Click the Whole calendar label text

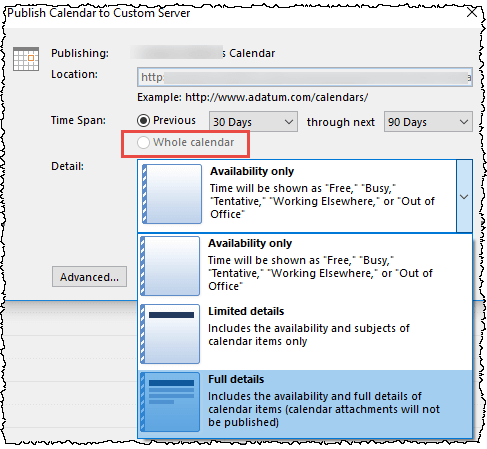(x=194, y=142)
